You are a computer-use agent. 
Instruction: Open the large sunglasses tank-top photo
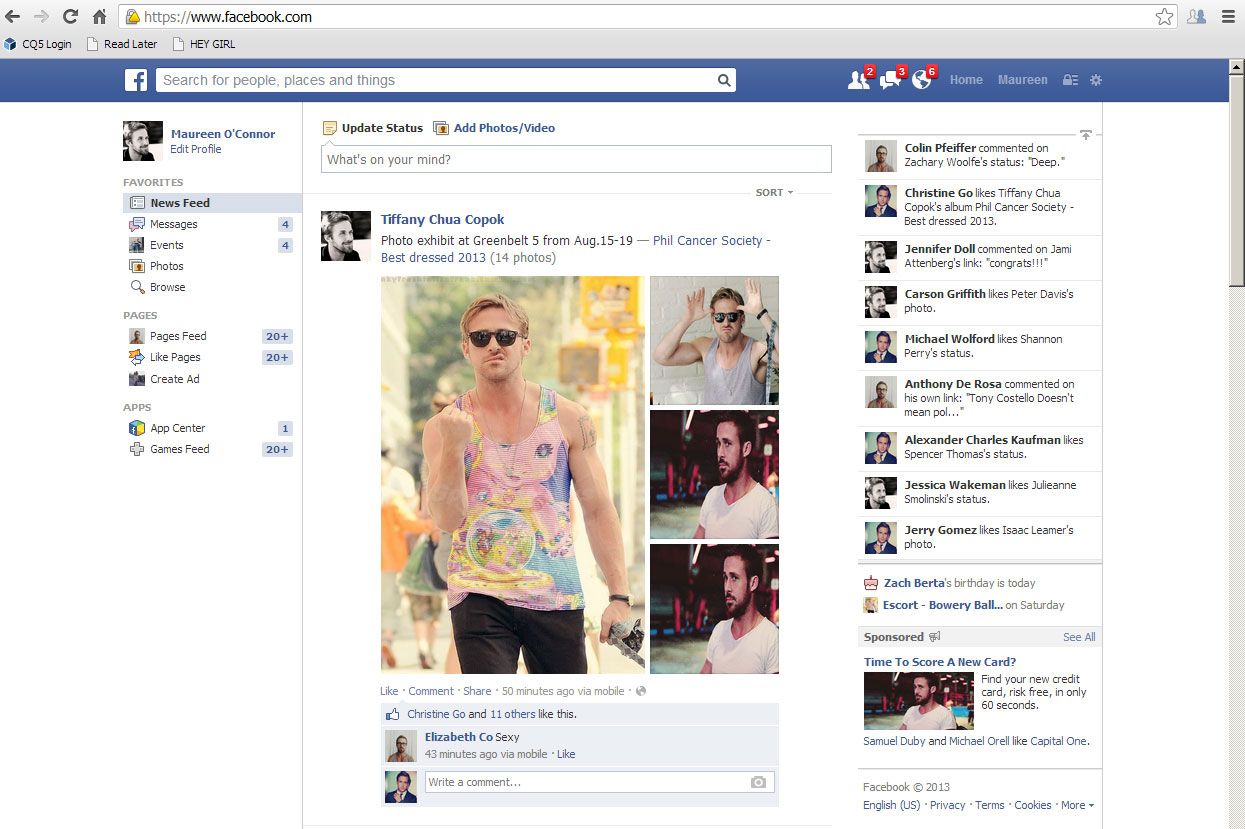[x=513, y=474]
